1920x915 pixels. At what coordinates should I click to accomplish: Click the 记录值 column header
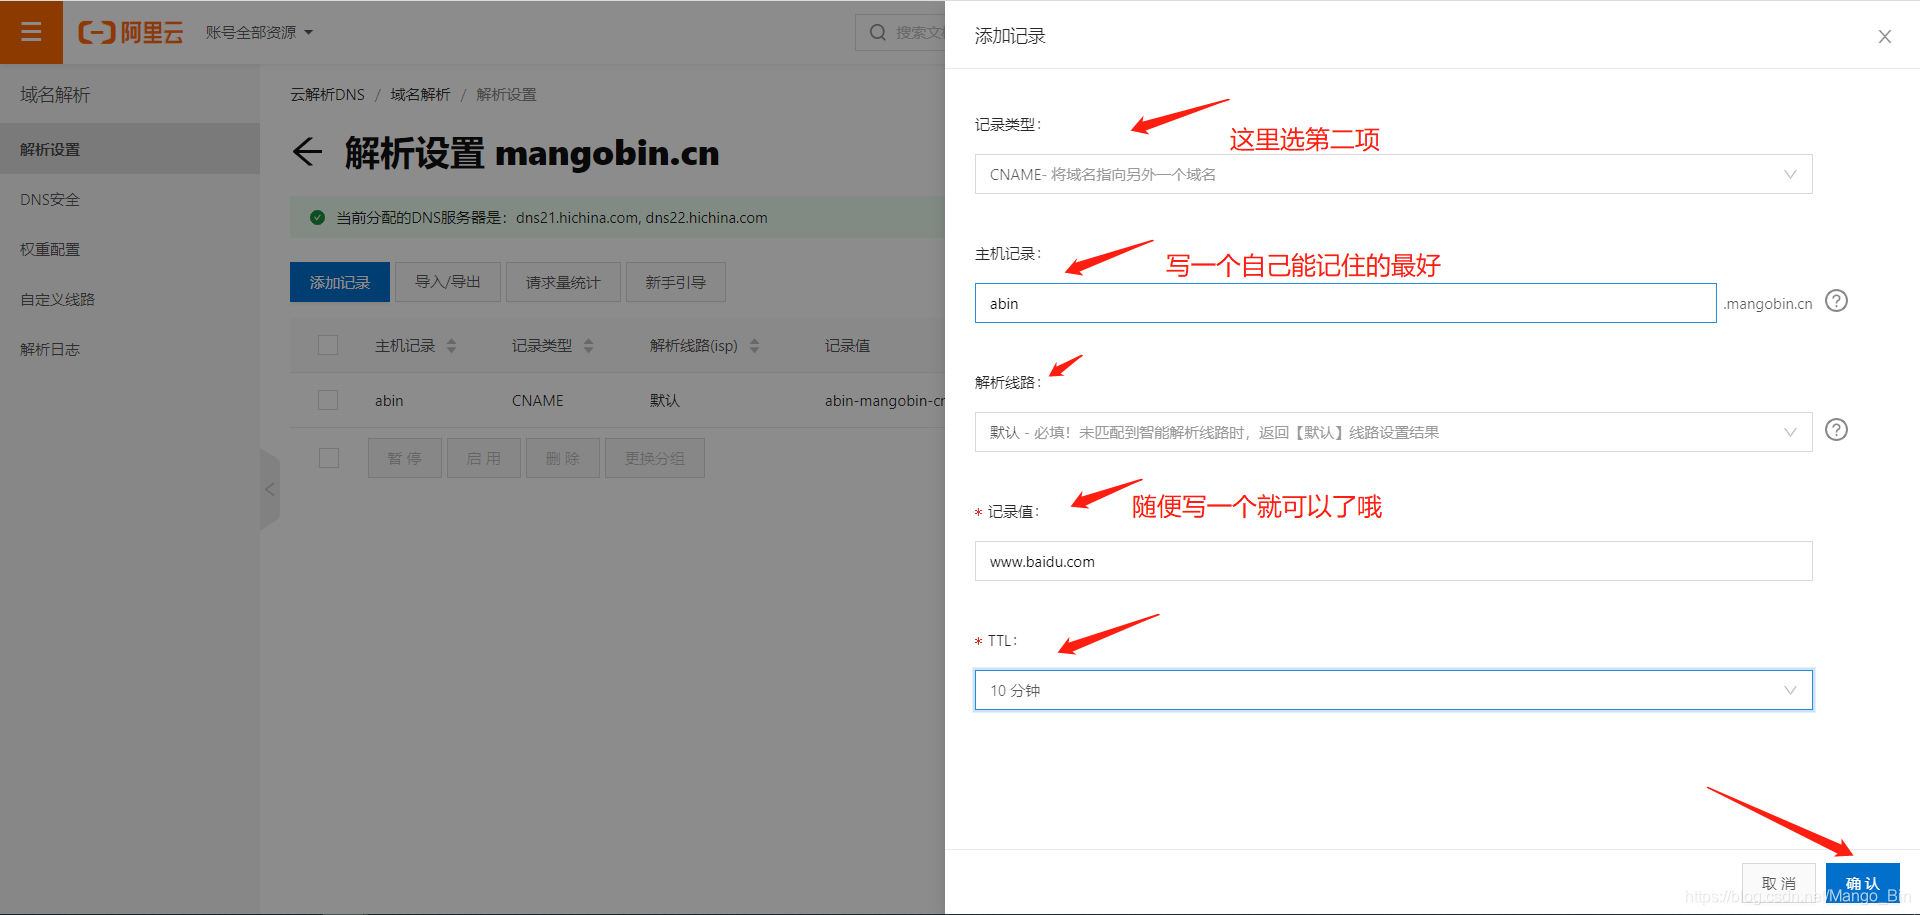(x=847, y=345)
